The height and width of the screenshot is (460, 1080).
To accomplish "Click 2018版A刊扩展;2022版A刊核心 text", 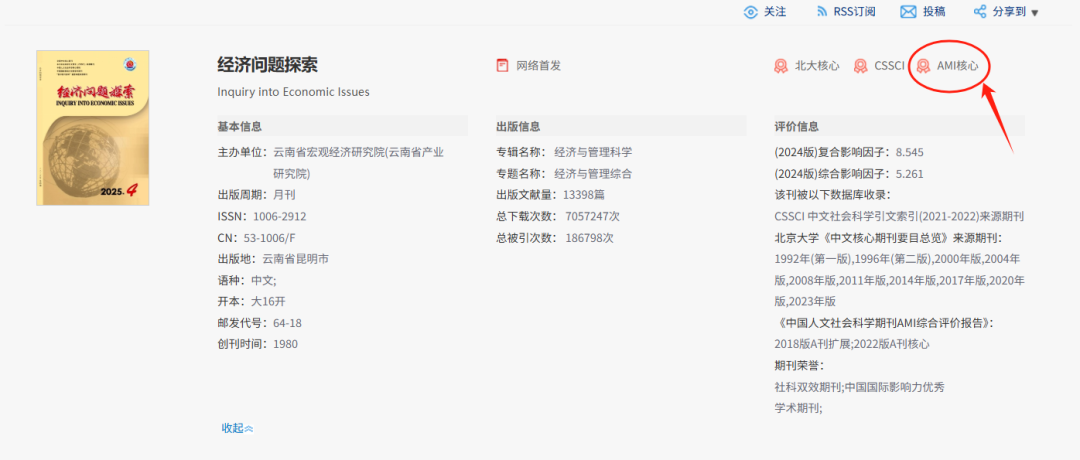I will 852,344.
